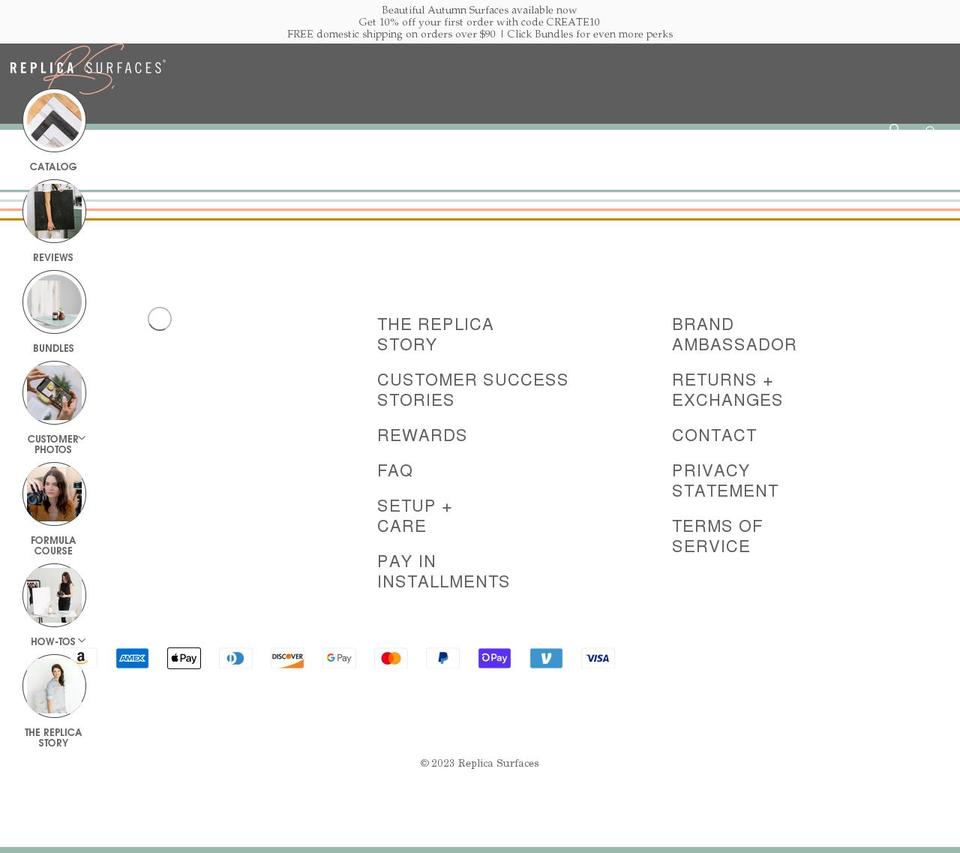Click the Amazon payment icon
This screenshot has height=853, width=960.
(80, 658)
